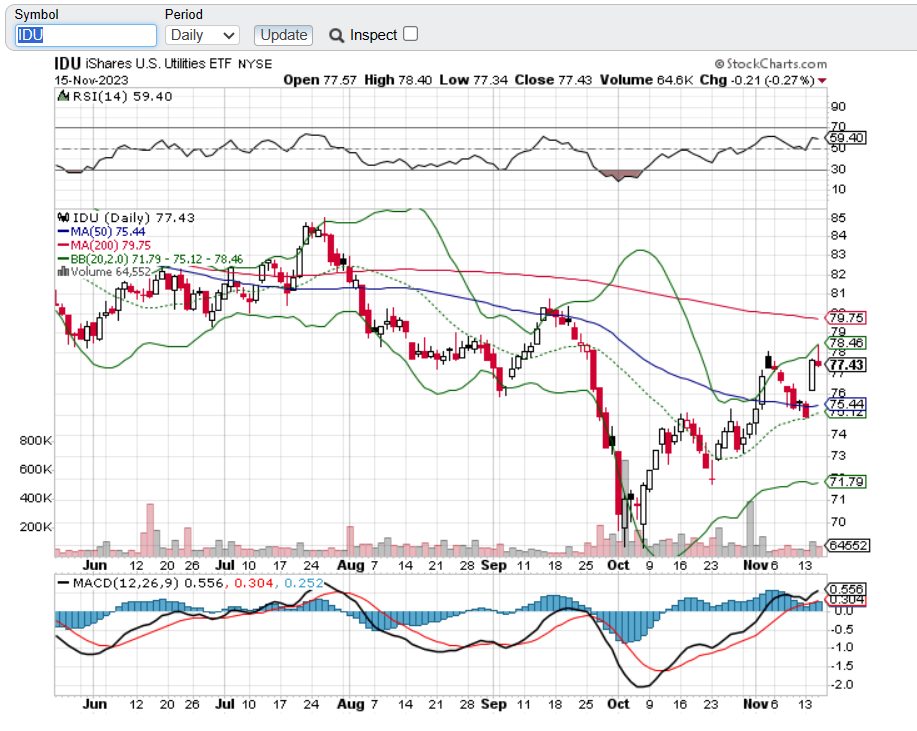Image resolution: width=917 pixels, height=731 pixels.
Task: Click the magnifying glass Inspect icon
Action: (336, 35)
